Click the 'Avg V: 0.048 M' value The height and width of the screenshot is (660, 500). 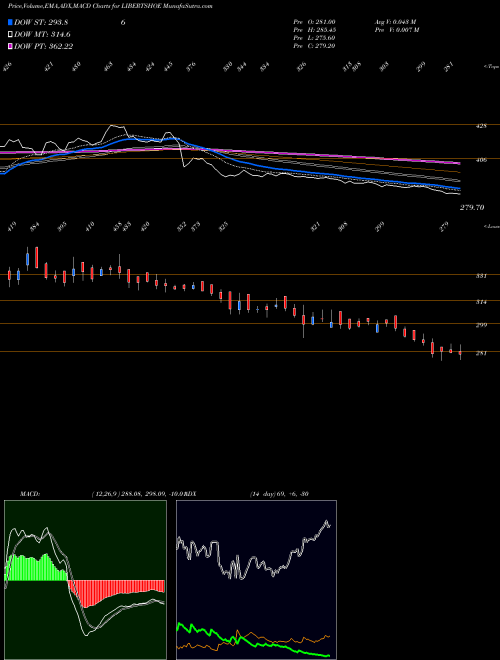pyautogui.click(x=395, y=22)
